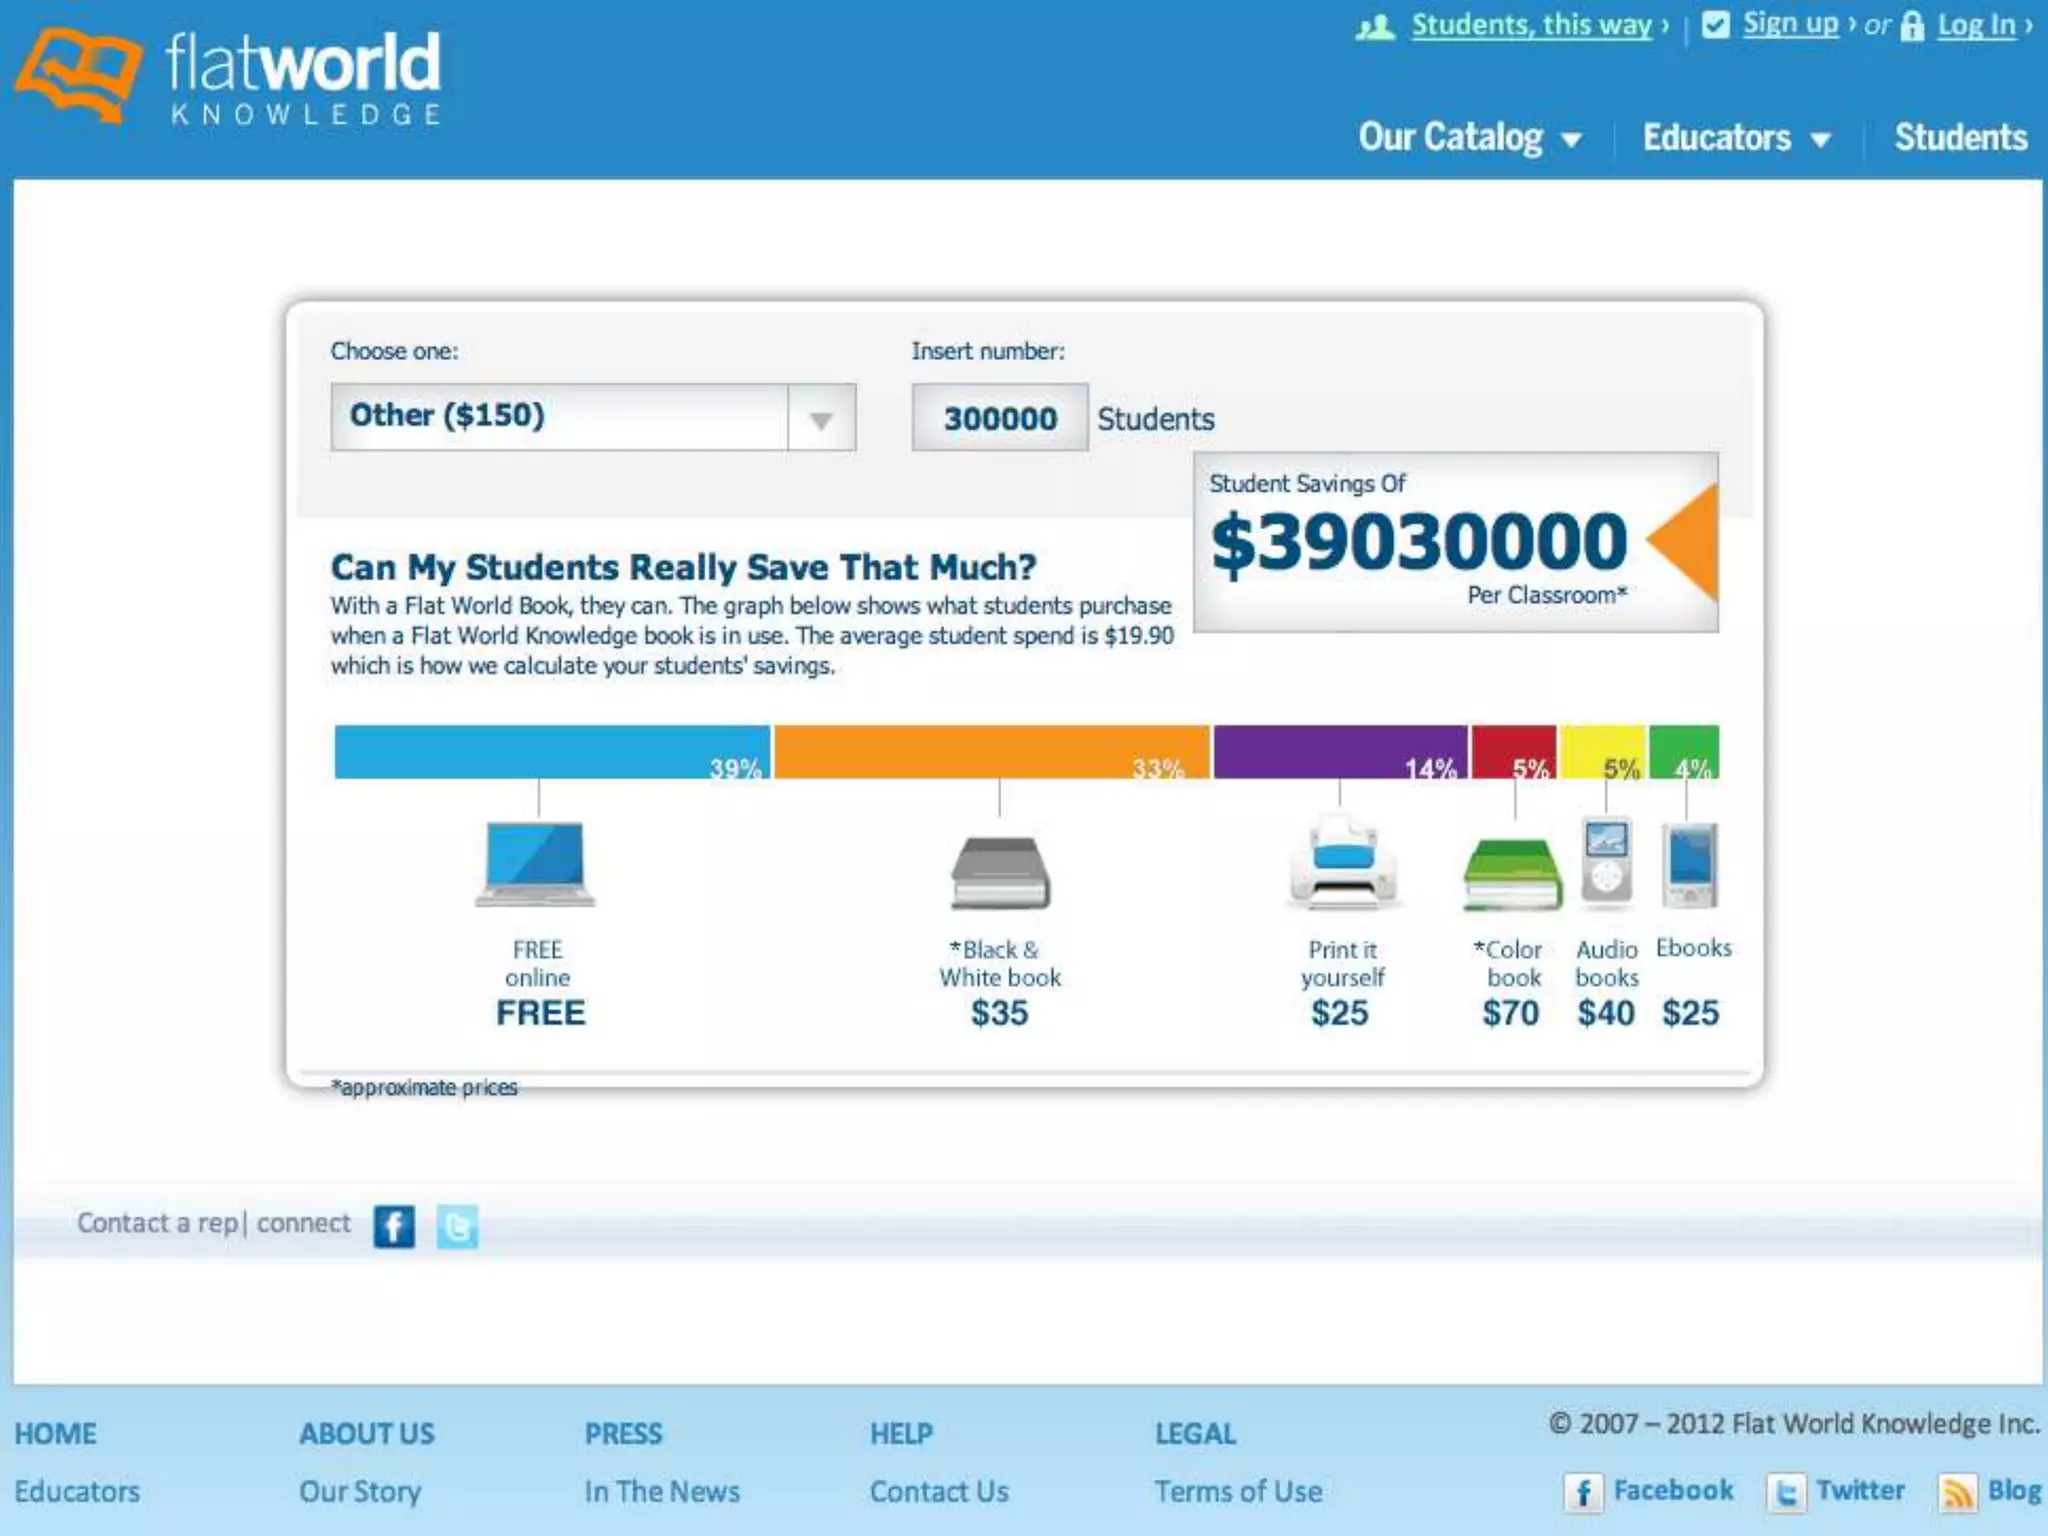Screen dimensions: 2048x1536
Task: Click the printer icon for Print it yourself
Action: tap(1342, 863)
